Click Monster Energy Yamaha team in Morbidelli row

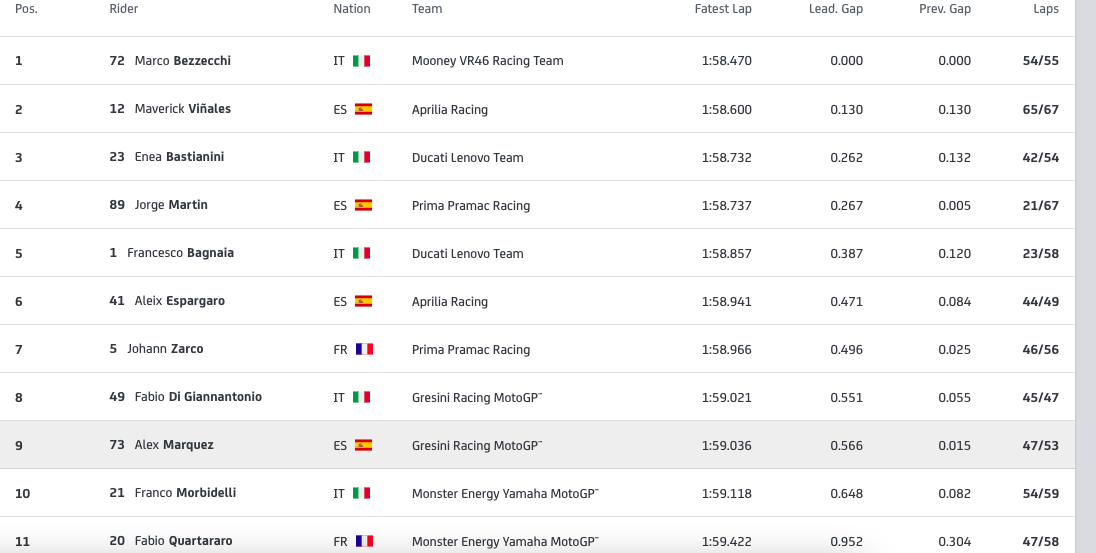click(505, 494)
